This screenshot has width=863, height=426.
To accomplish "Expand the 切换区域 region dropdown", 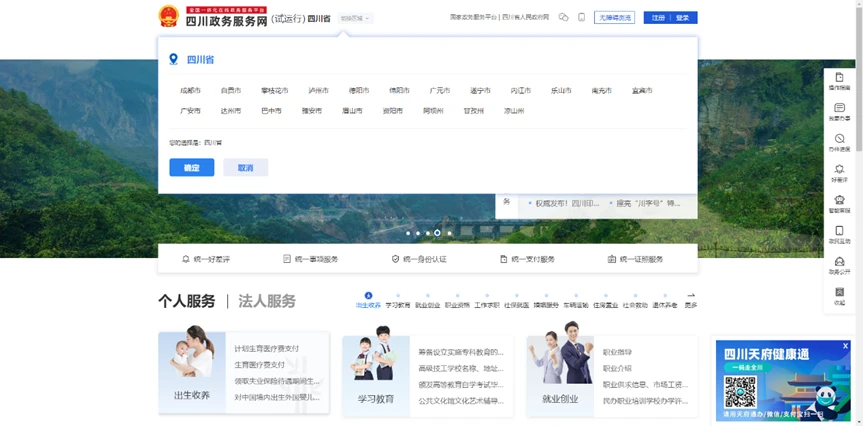I will point(355,18).
